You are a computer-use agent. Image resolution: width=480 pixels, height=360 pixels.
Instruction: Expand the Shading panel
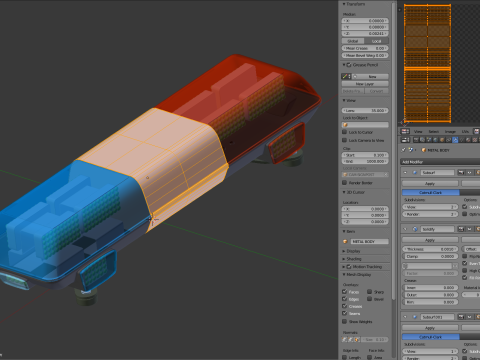coord(344,259)
